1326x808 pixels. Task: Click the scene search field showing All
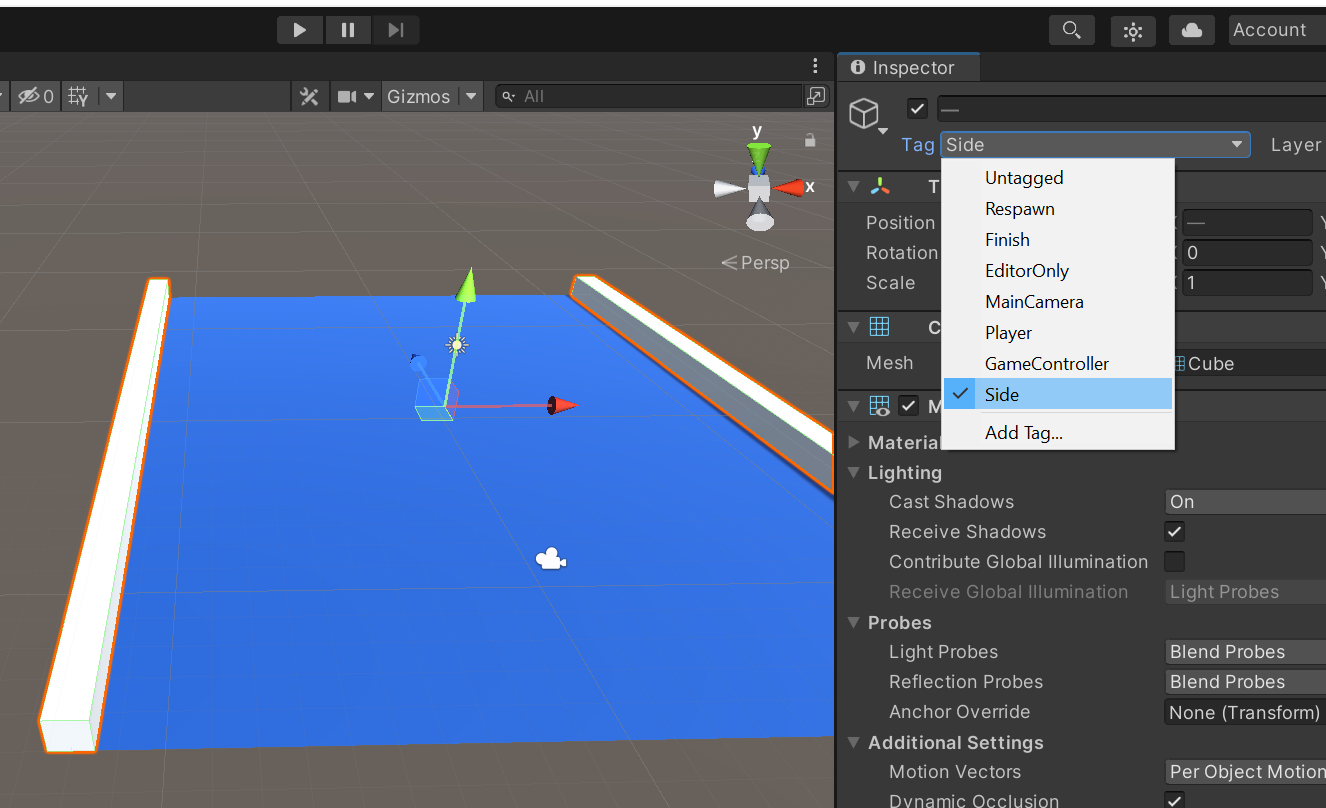coord(650,97)
